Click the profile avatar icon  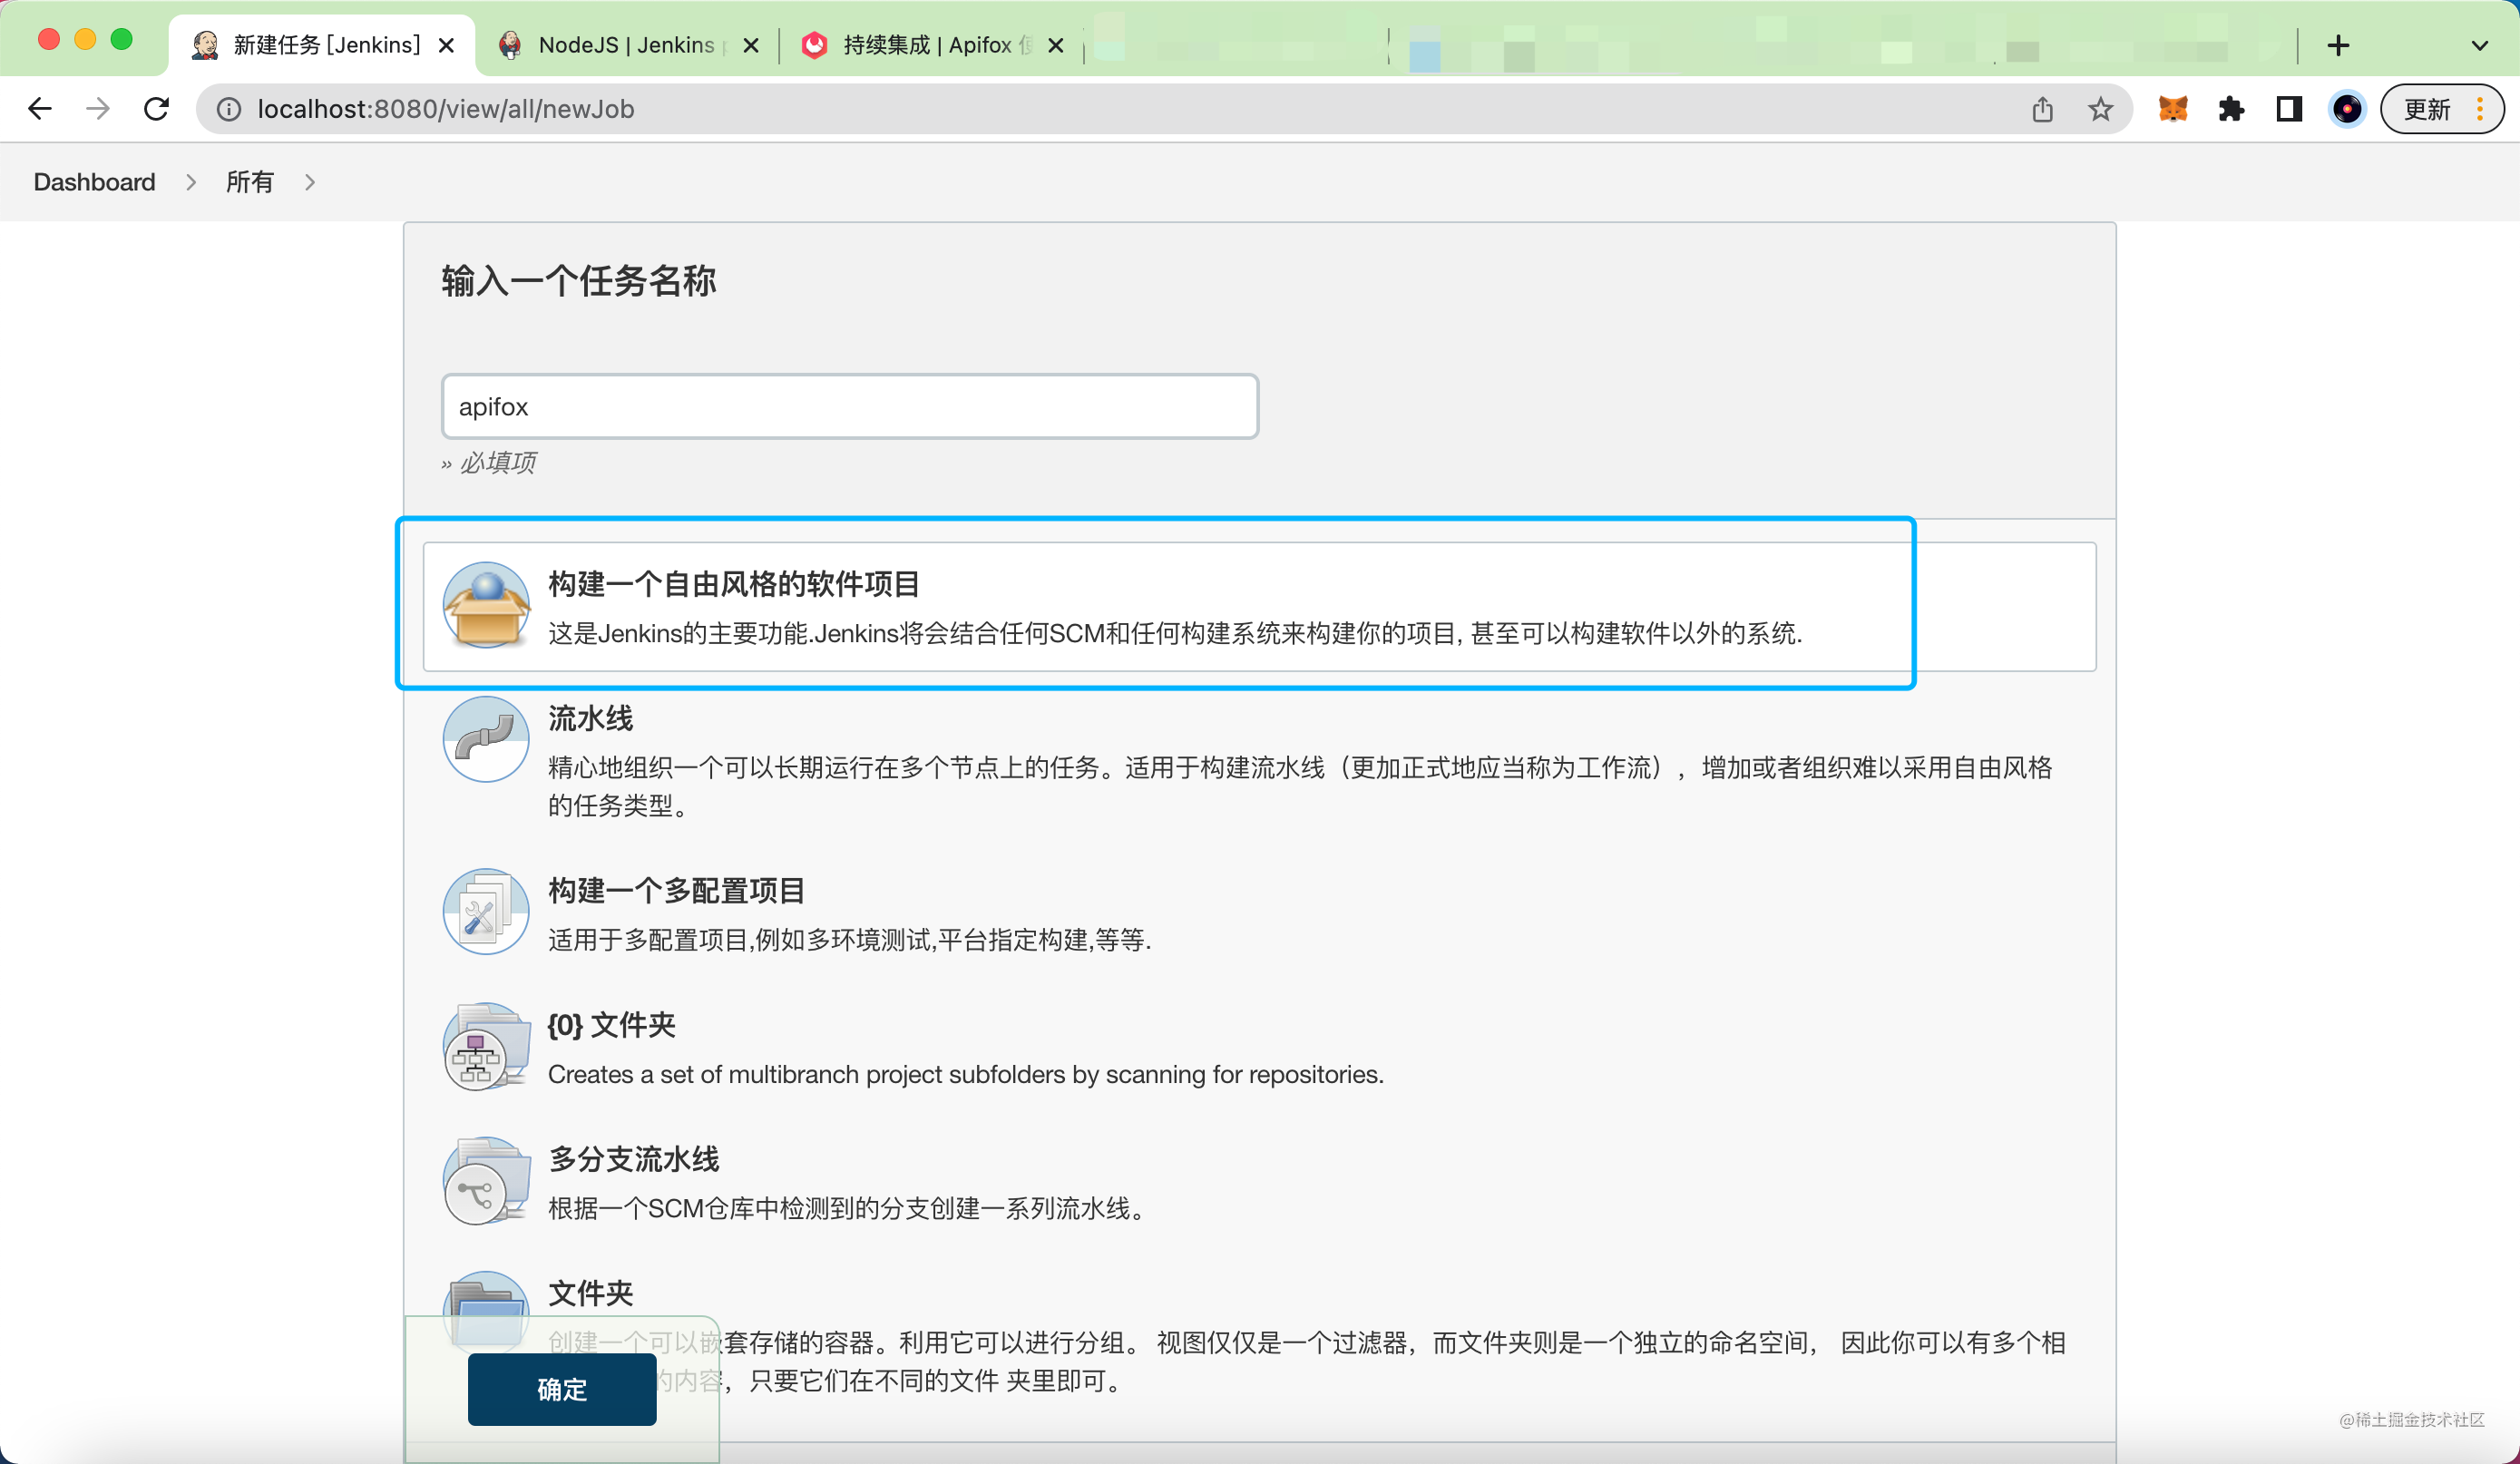point(2347,109)
